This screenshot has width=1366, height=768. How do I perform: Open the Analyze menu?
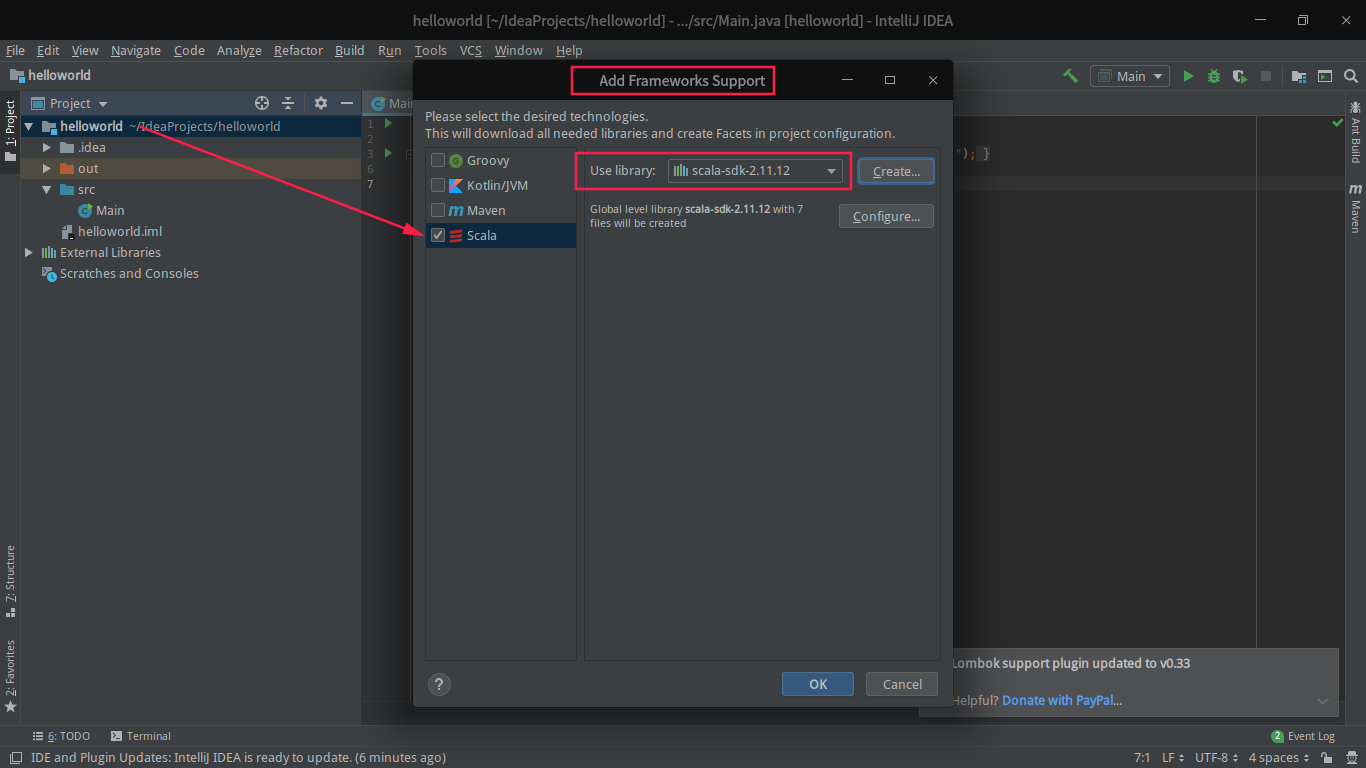click(x=239, y=50)
